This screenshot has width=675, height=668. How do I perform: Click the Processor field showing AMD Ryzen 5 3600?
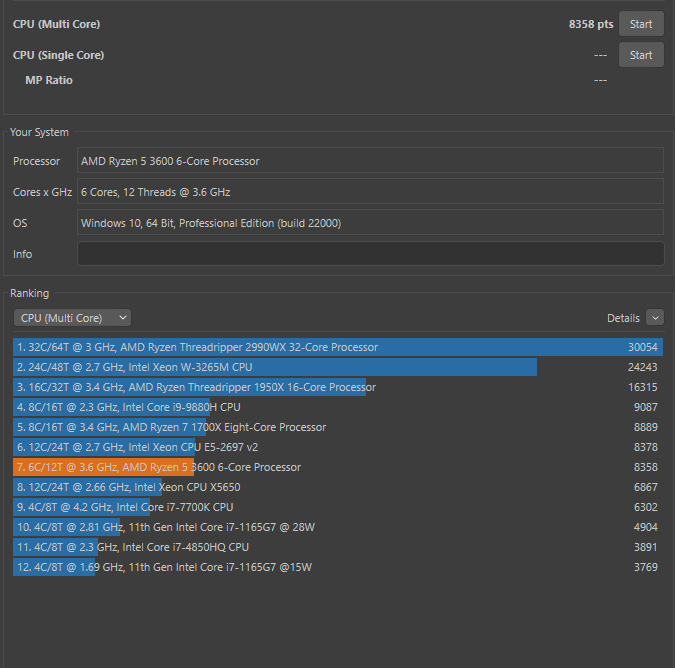click(x=370, y=161)
